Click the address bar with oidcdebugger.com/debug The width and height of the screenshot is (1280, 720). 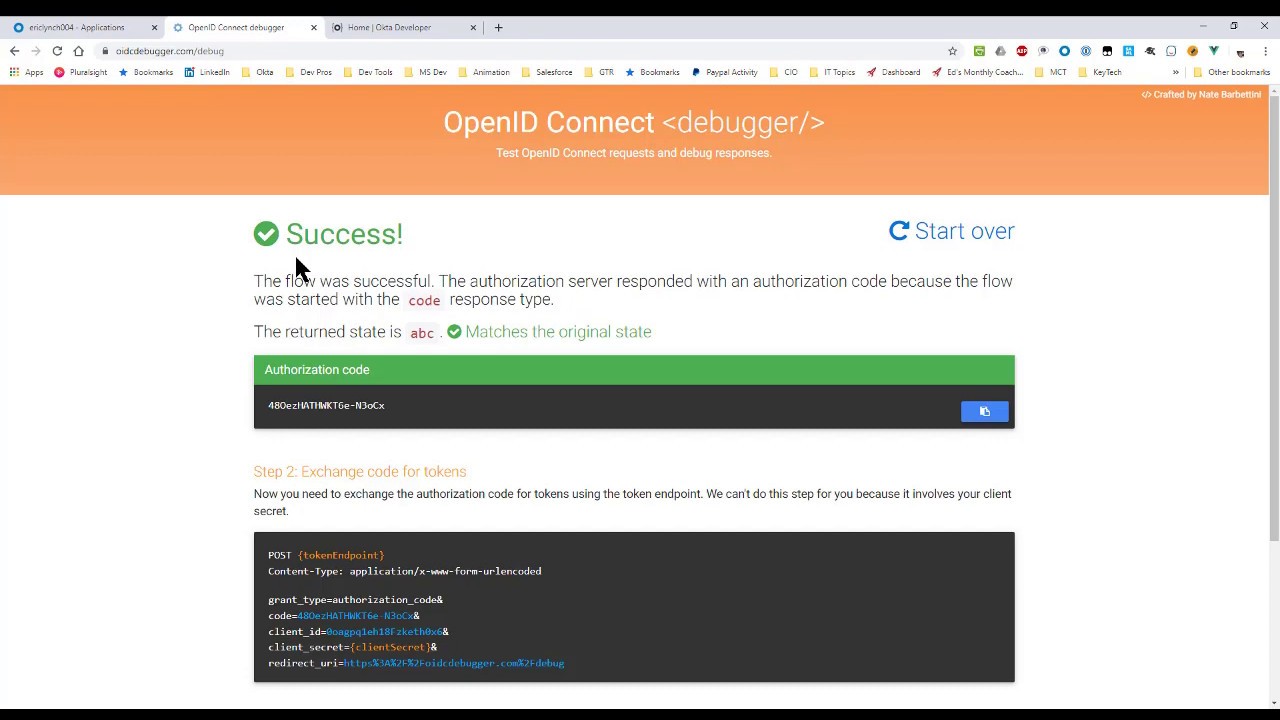520,51
